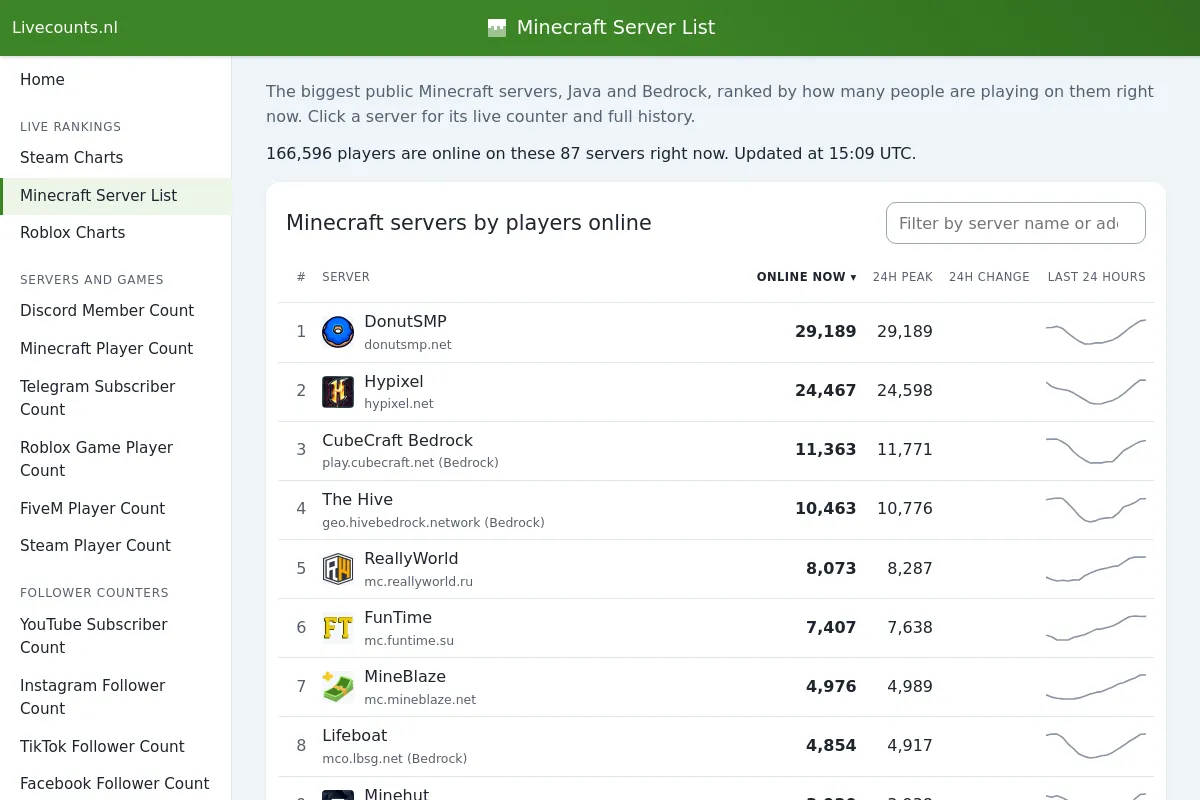Click the DonutSMP server icon
Screen dimensions: 1200x800
pyautogui.click(x=338, y=332)
